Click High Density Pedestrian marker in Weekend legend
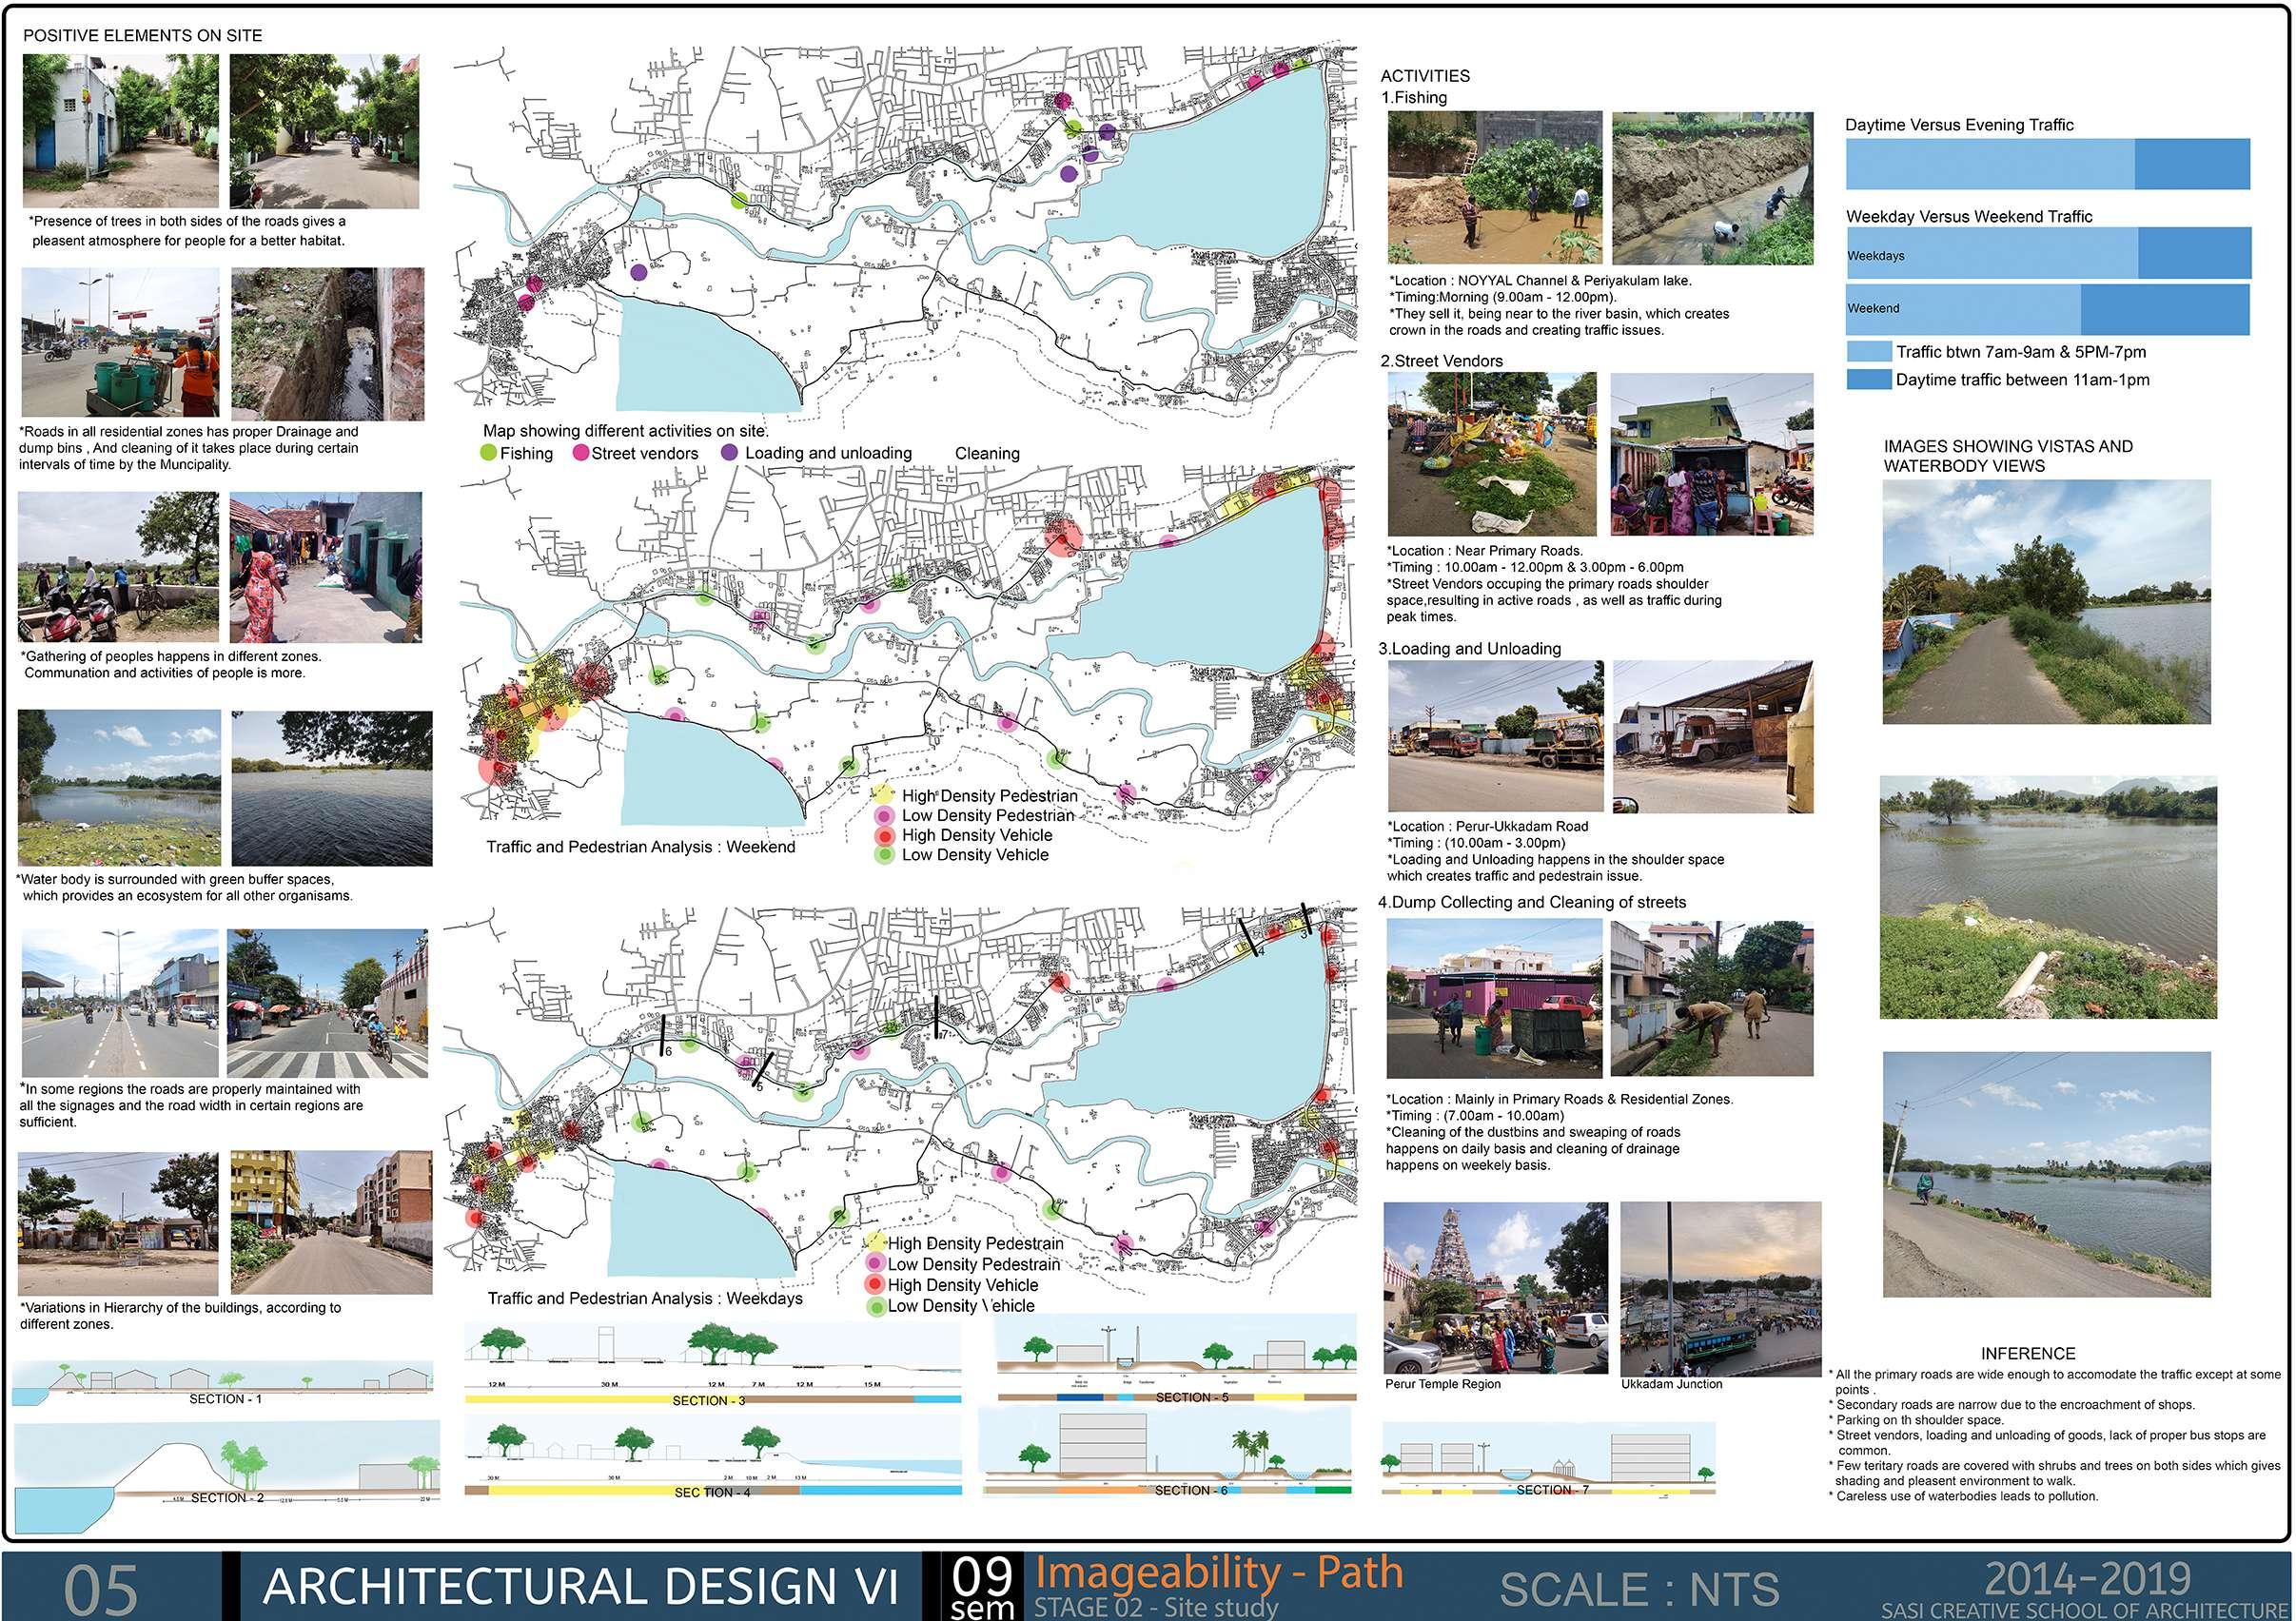Screen dimensions: 2296x1621 [x=882, y=795]
